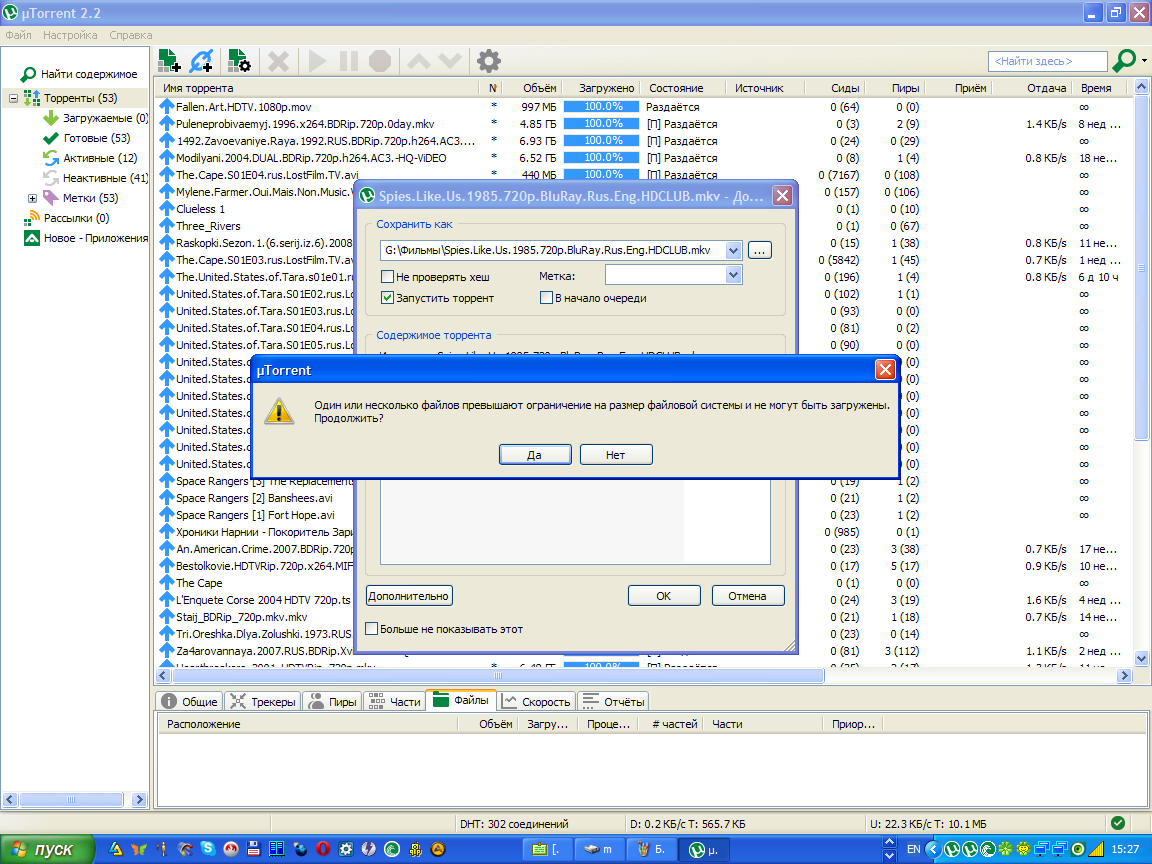
Task: Select Активные (12) category
Action: tap(90, 158)
